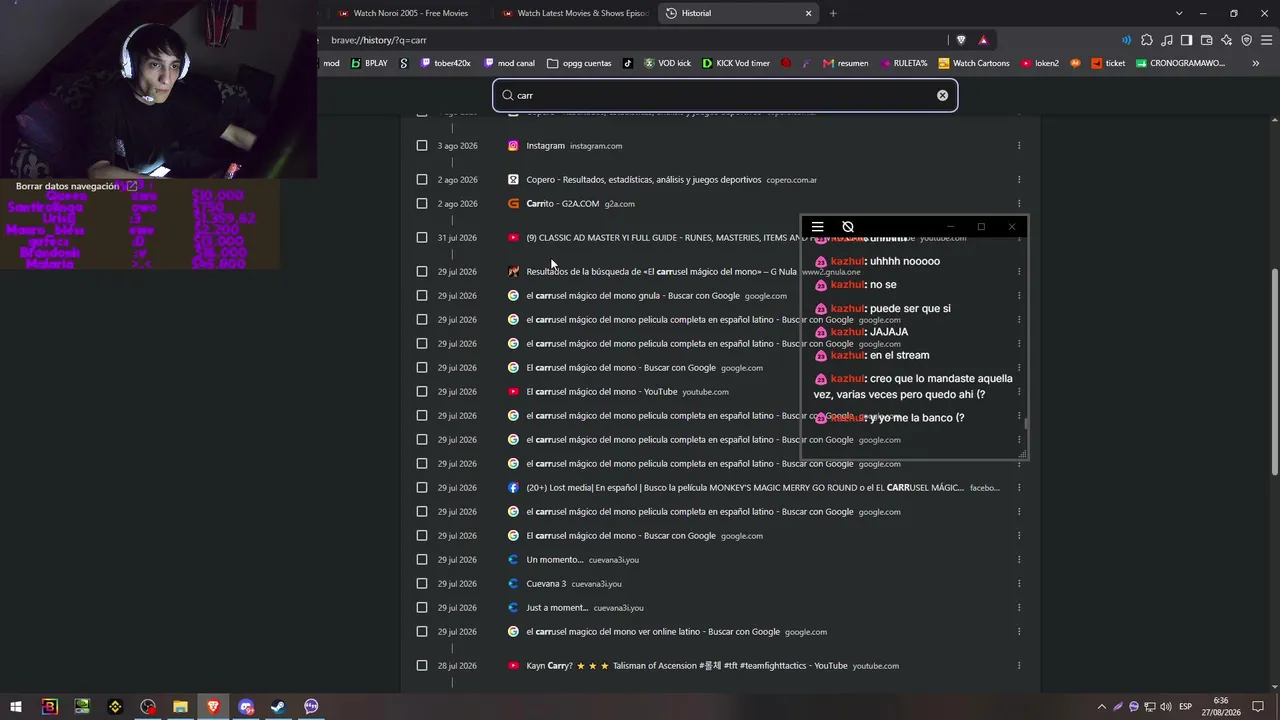
Task: Tick the checkbox for the Copero history entry
Action: pos(422,180)
